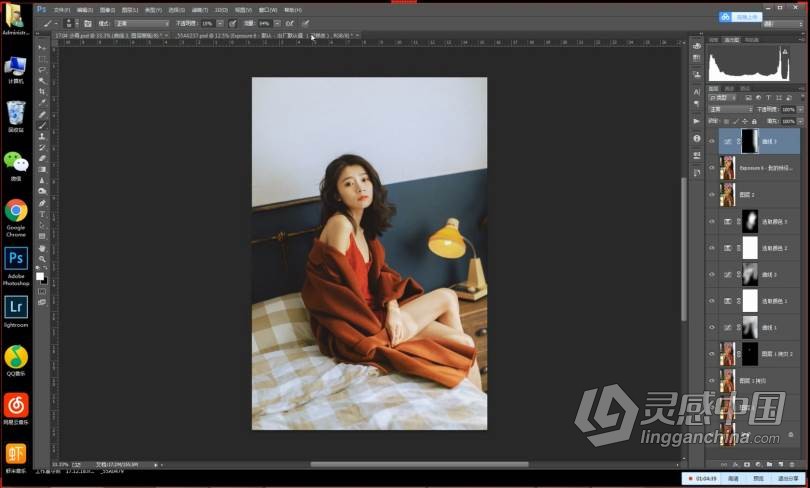Image resolution: width=810 pixels, height=488 pixels.
Task: Click the add layer mask icon
Action: point(746,465)
